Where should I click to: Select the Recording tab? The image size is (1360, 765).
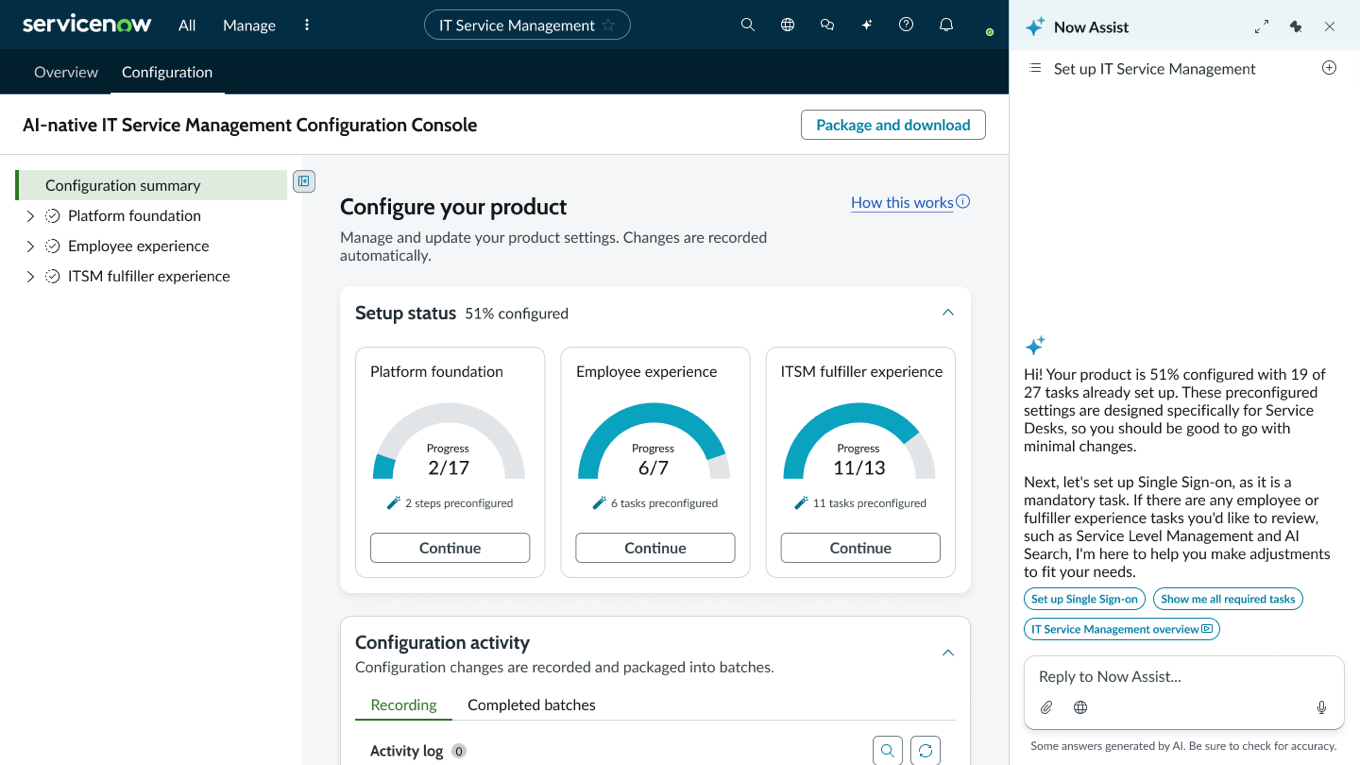coord(403,705)
